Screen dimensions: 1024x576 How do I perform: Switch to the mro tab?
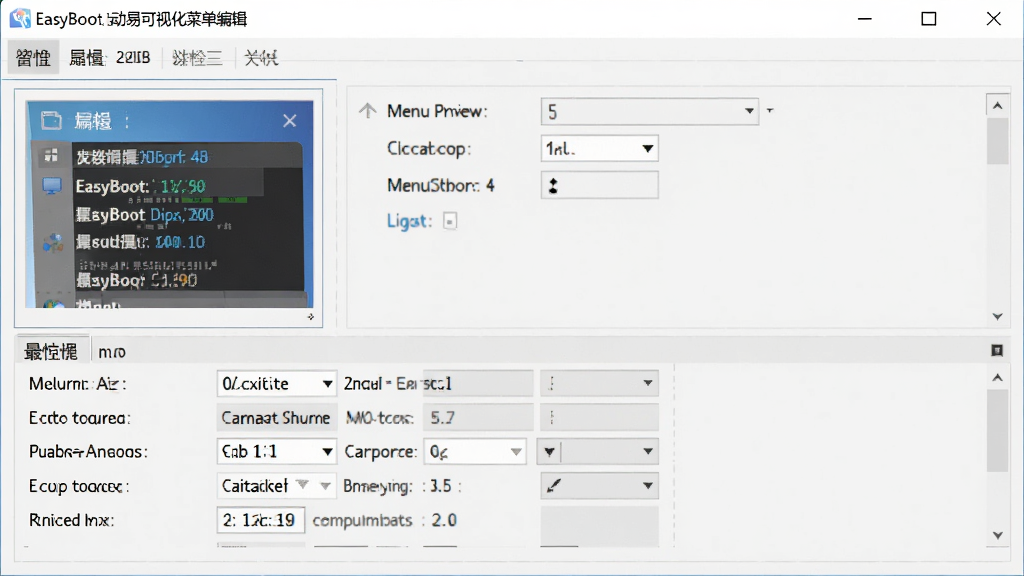112,352
